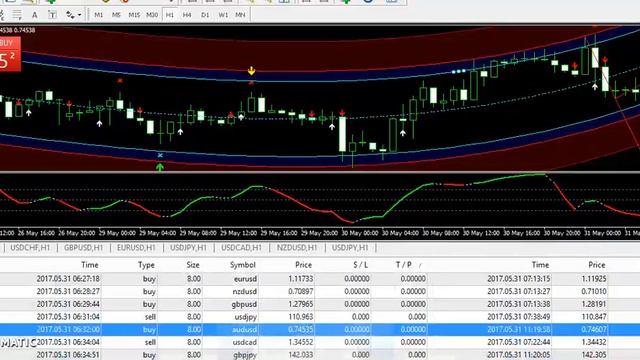This screenshot has width=640, height=360.
Task: Open the GBPUSD,H1 chart tab
Action: pyautogui.click(x=84, y=248)
